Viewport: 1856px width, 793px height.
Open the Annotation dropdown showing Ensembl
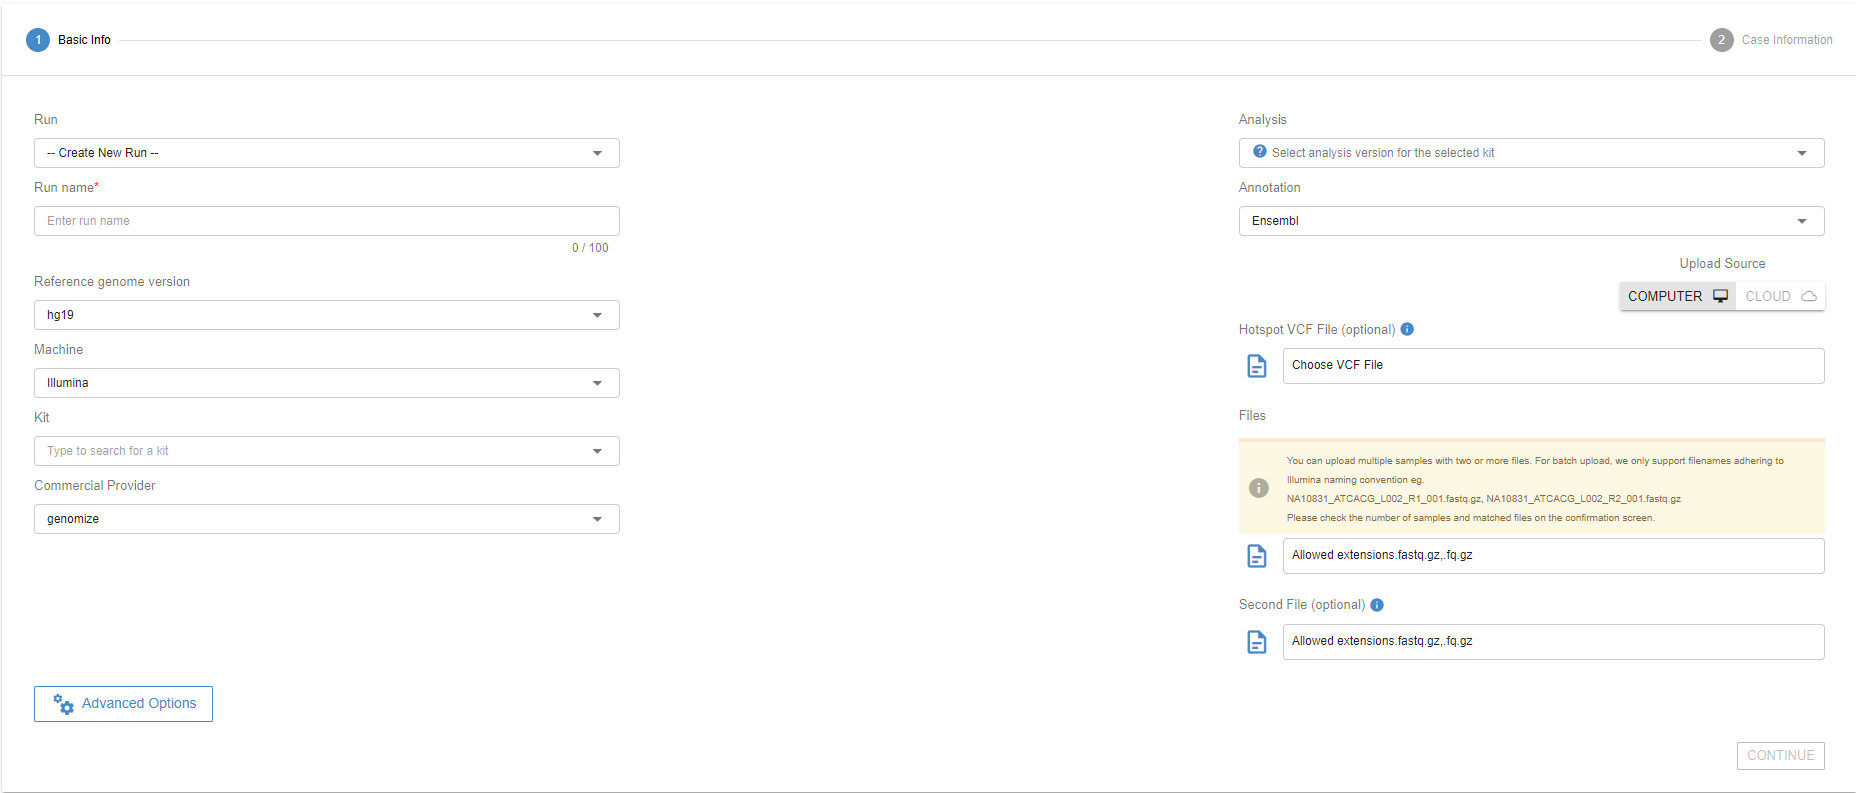pos(1532,221)
